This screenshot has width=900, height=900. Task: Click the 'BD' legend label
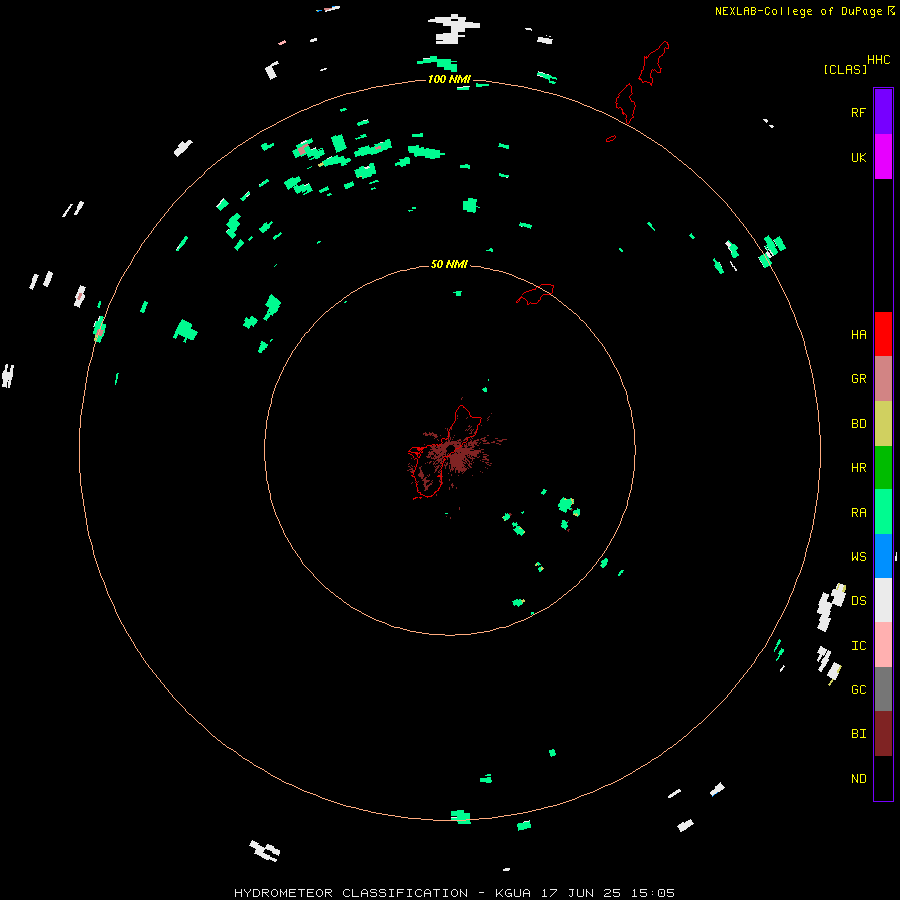pyautogui.click(x=858, y=424)
